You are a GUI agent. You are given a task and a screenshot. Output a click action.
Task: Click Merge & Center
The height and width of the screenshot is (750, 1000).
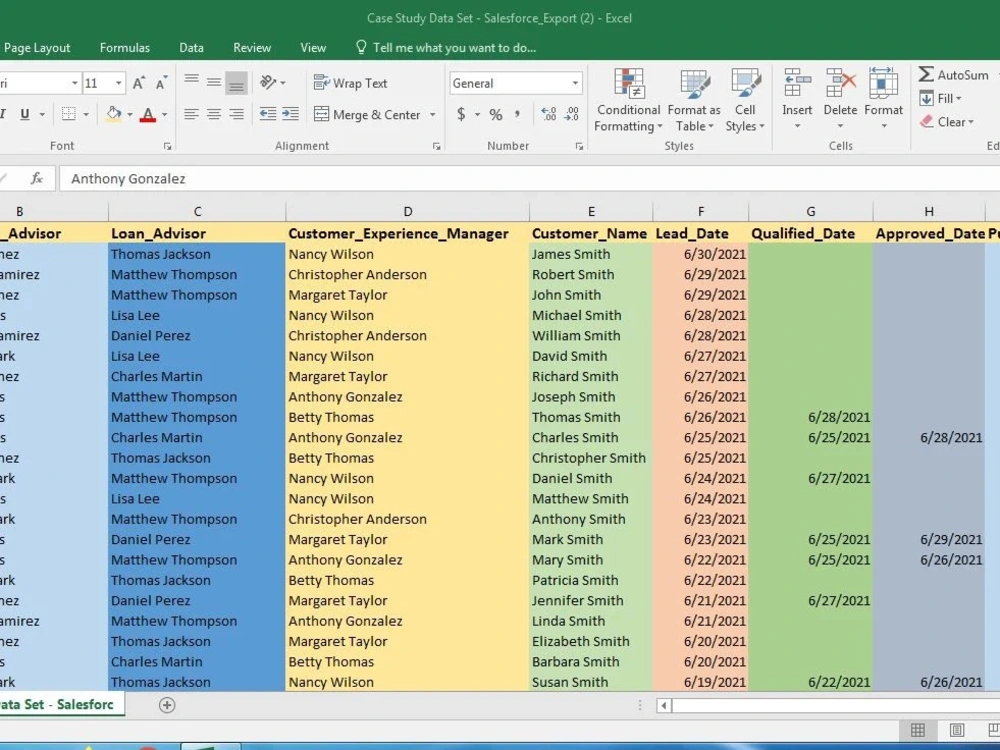[367, 114]
